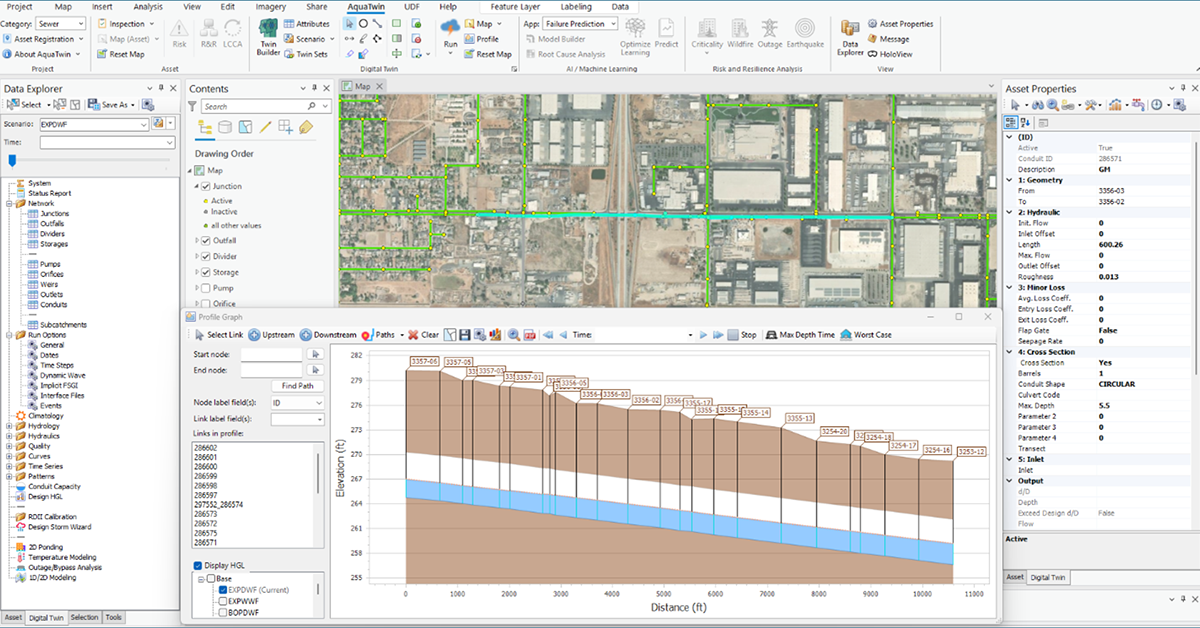1200x628 pixels.
Task: Open the Criticality analysis tool
Action: 707,32
